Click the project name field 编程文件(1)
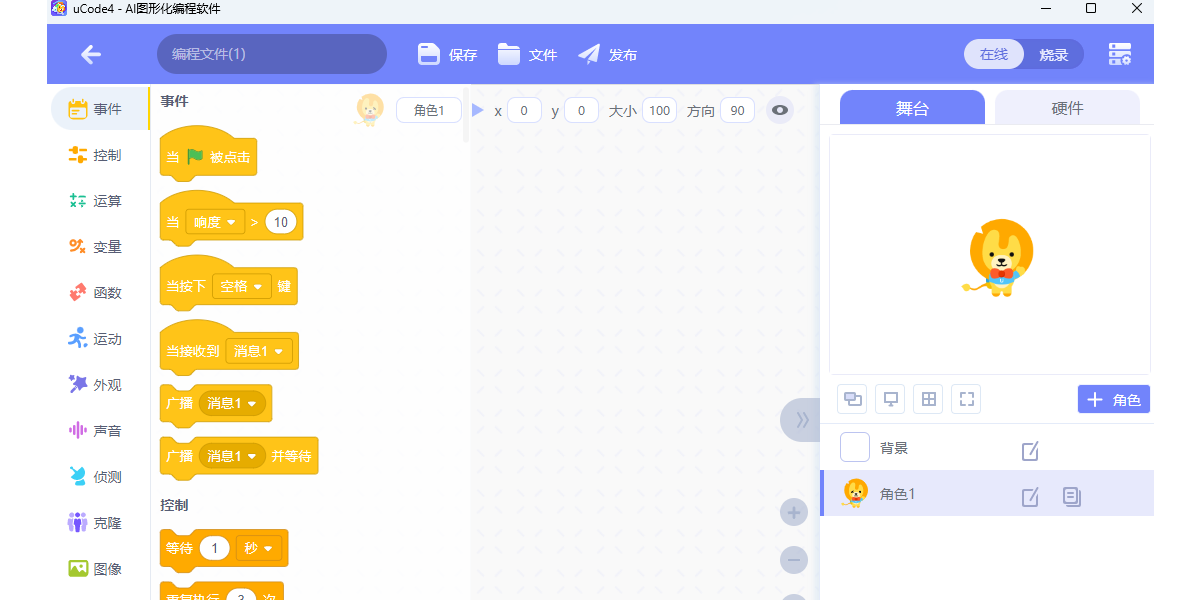 (x=271, y=55)
